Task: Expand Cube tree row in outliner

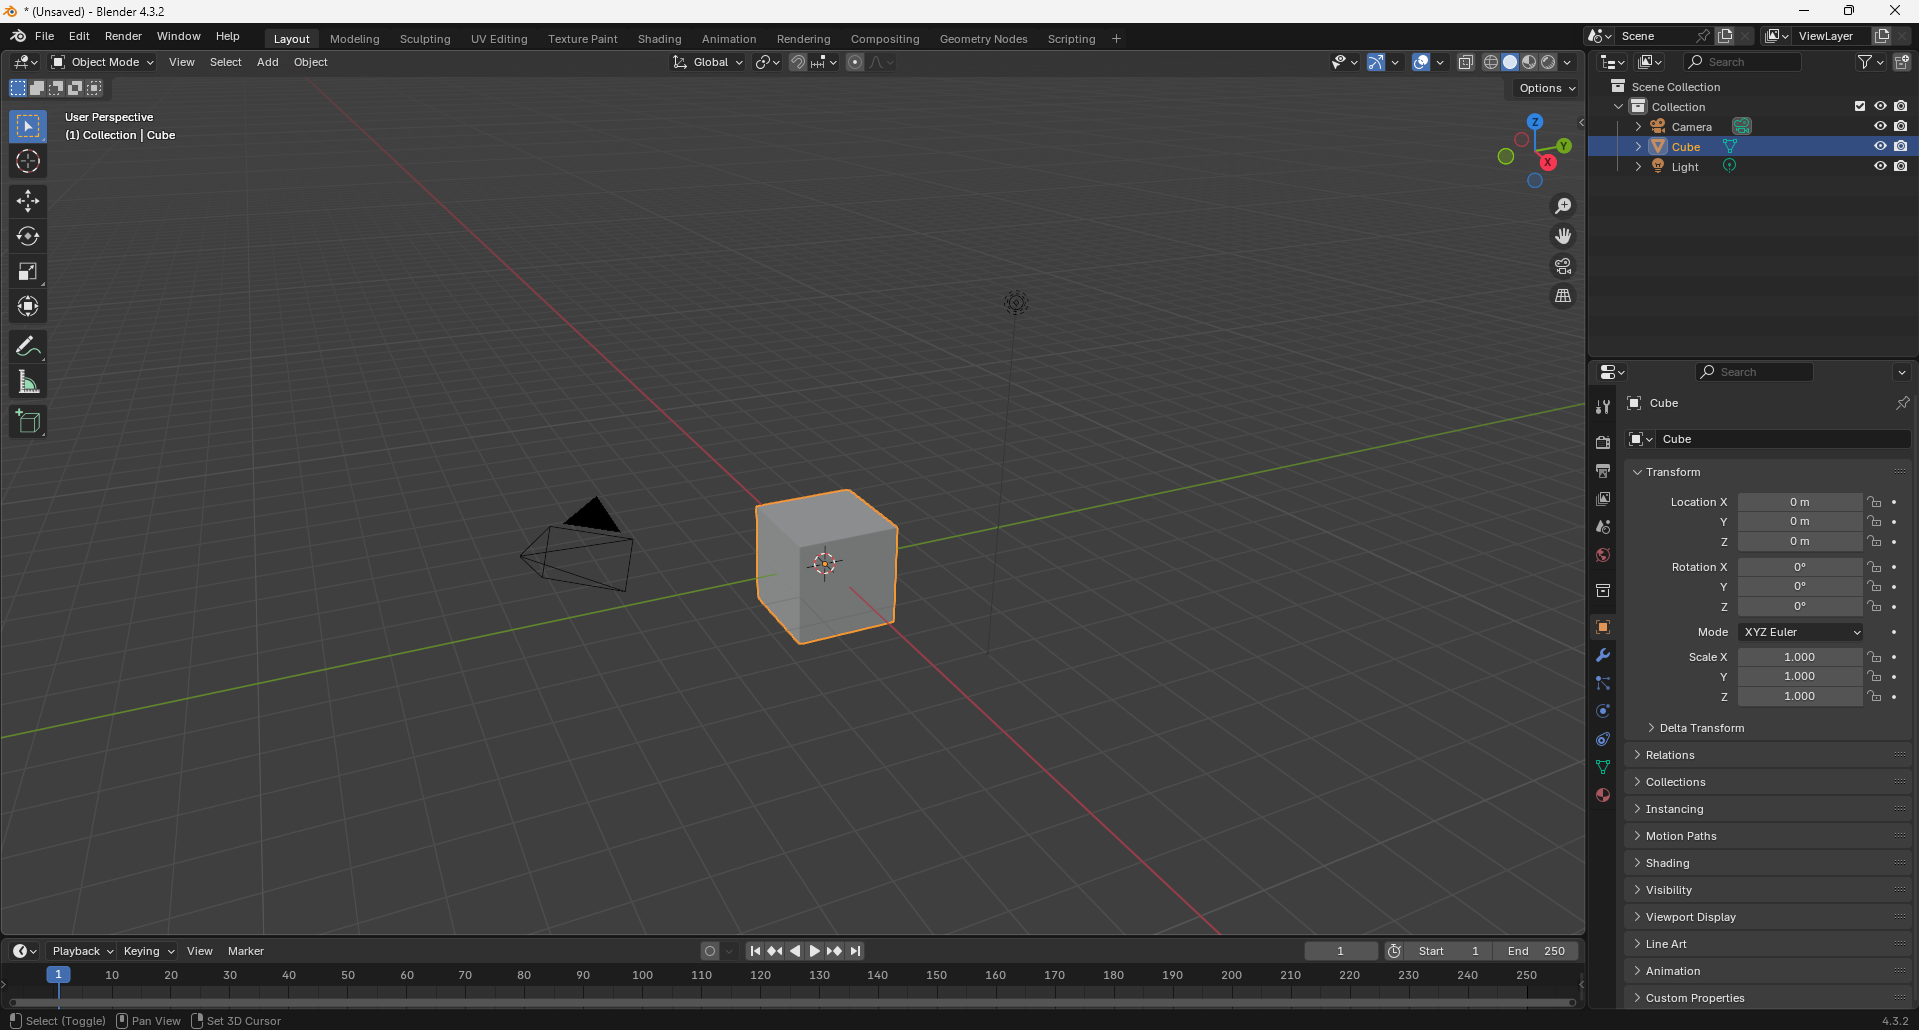Action: (1638, 146)
